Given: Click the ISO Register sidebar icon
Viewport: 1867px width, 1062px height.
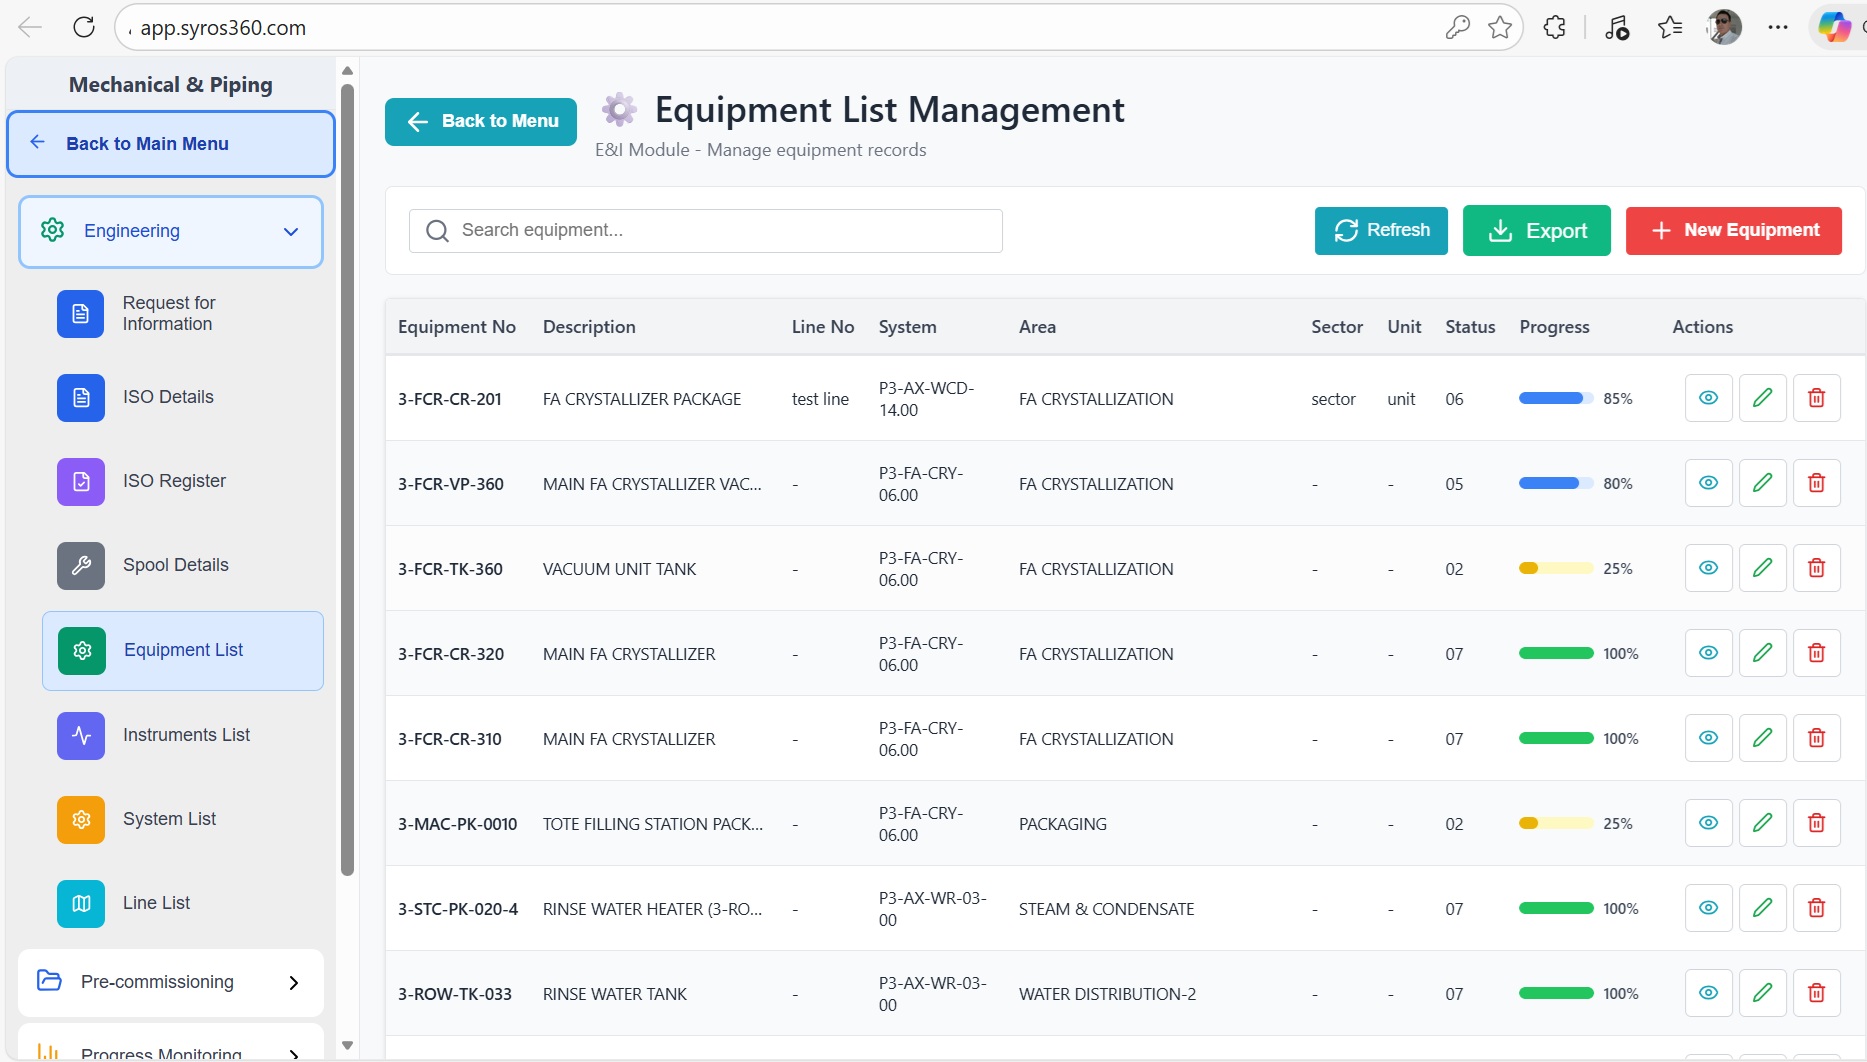Looking at the screenshot, I should [x=81, y=481].
